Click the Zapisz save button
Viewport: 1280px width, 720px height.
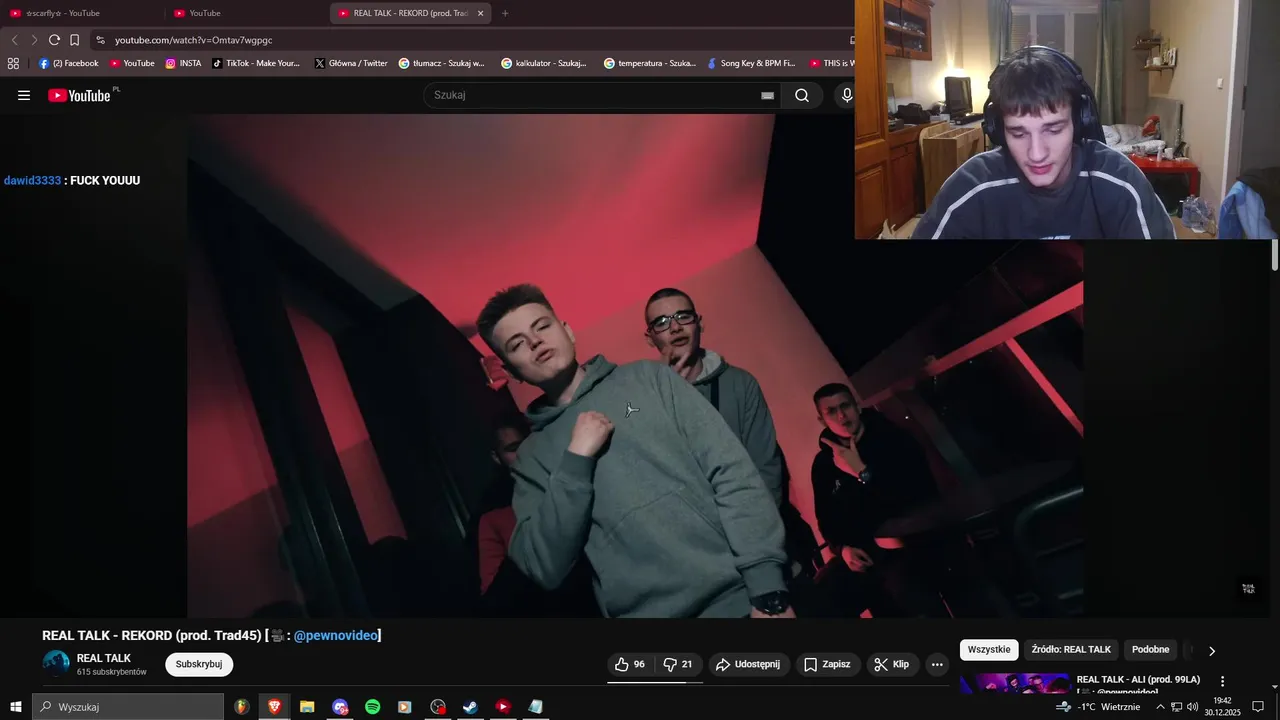coord(827,664)
